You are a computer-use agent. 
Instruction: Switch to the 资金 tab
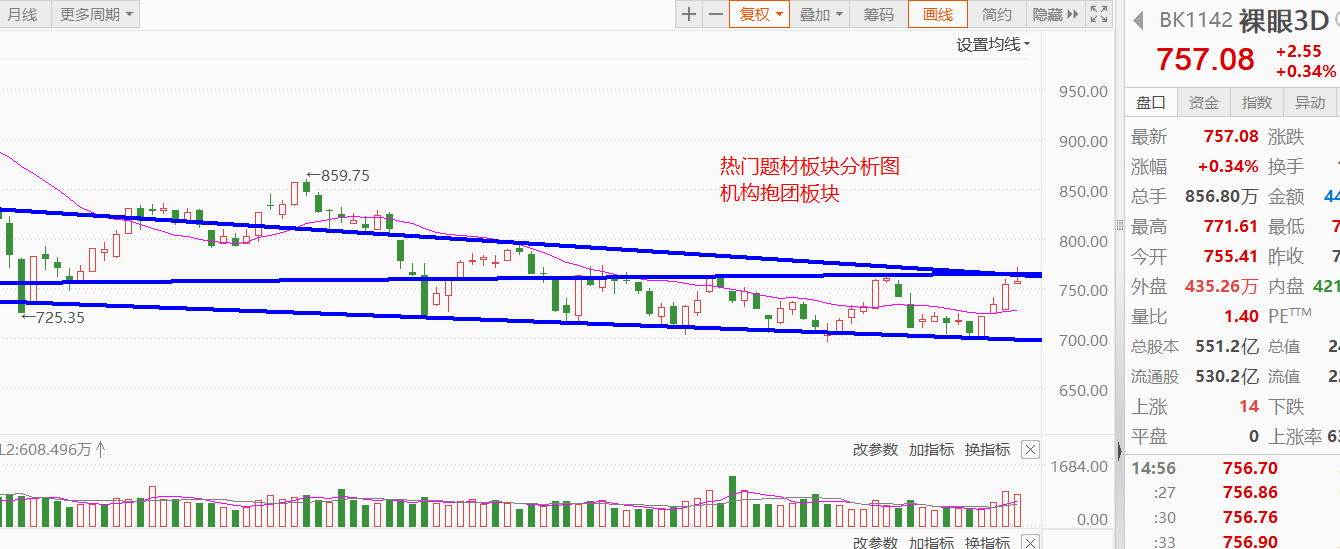point(1204,102)
